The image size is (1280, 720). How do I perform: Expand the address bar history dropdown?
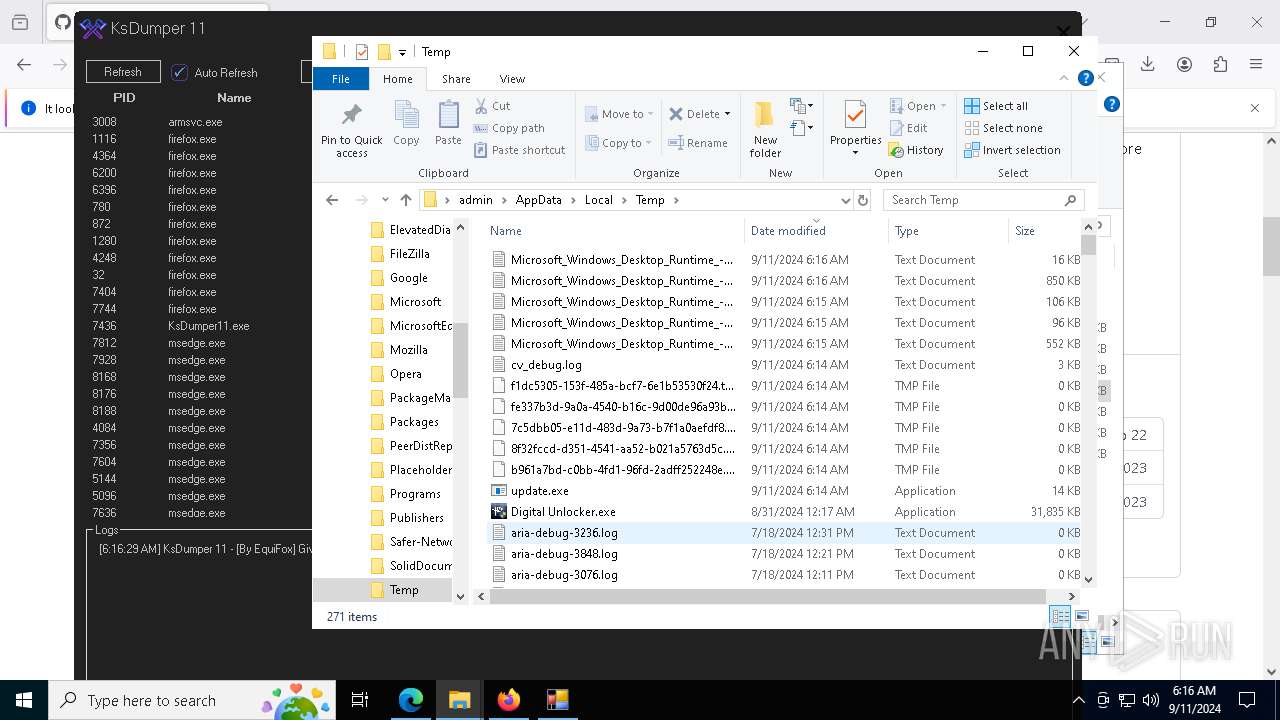coord(846,200)
